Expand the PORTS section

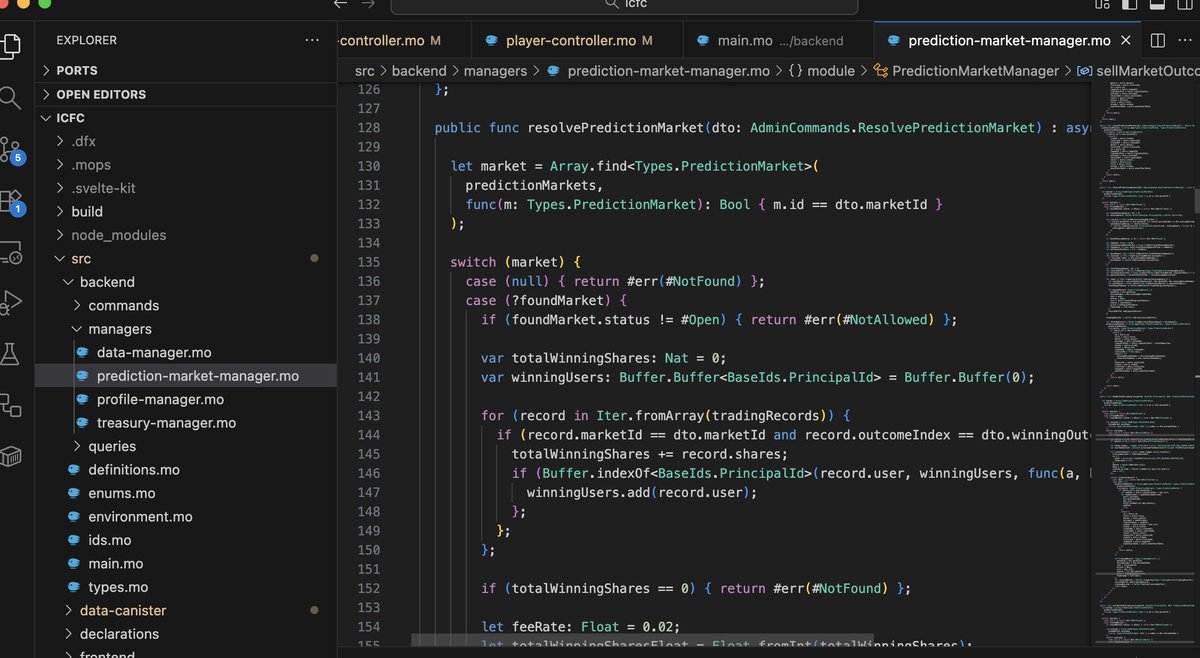[x=185, y=70]
